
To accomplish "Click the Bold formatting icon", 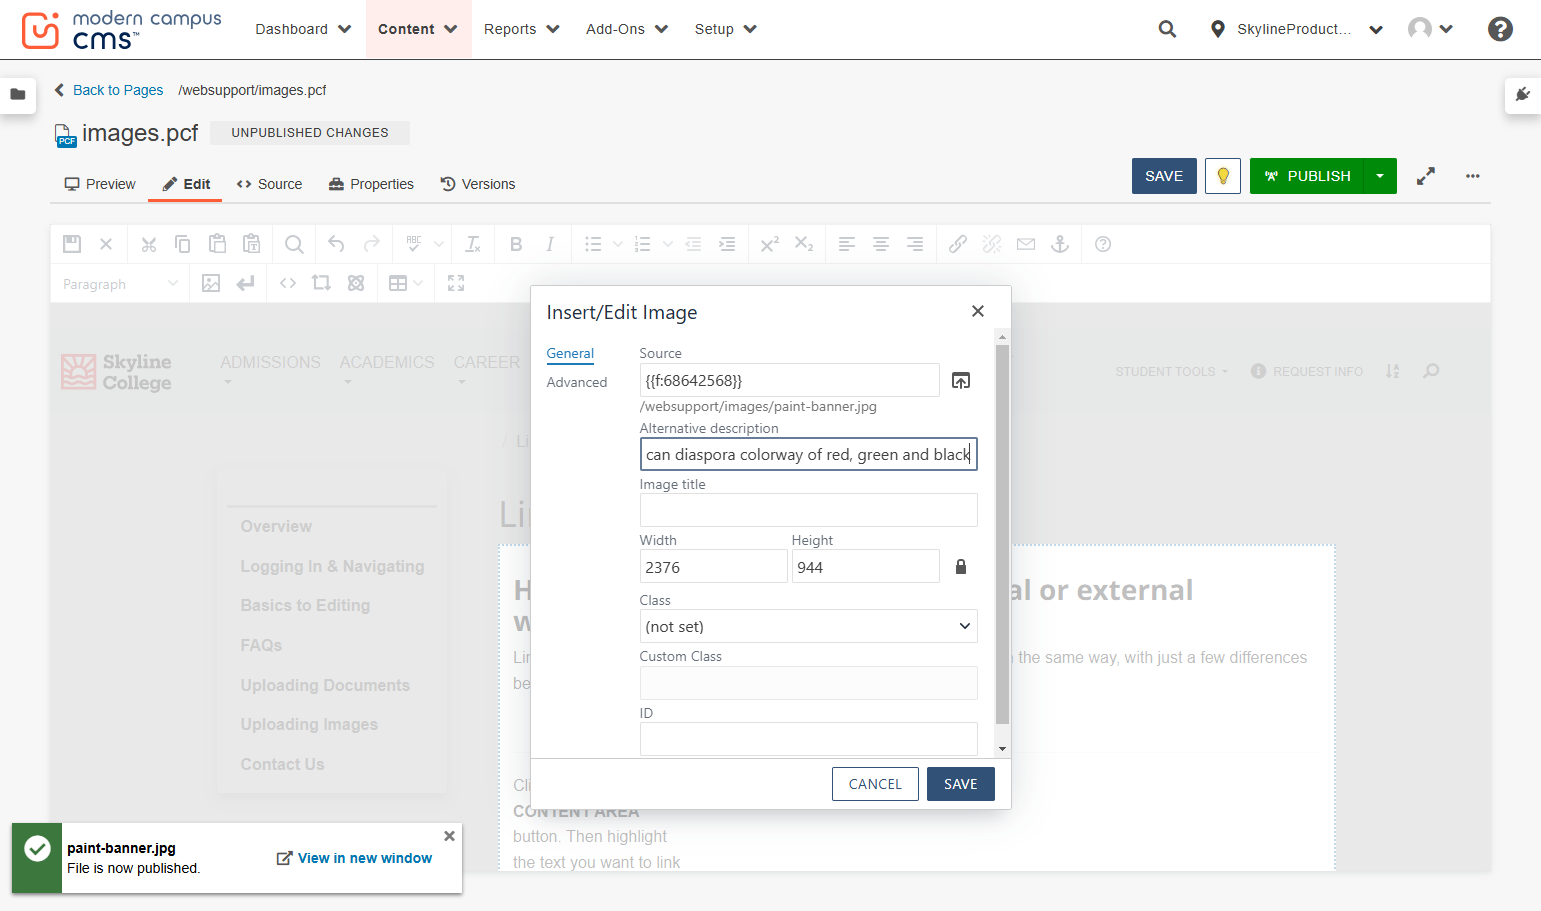I will [516, 244].
